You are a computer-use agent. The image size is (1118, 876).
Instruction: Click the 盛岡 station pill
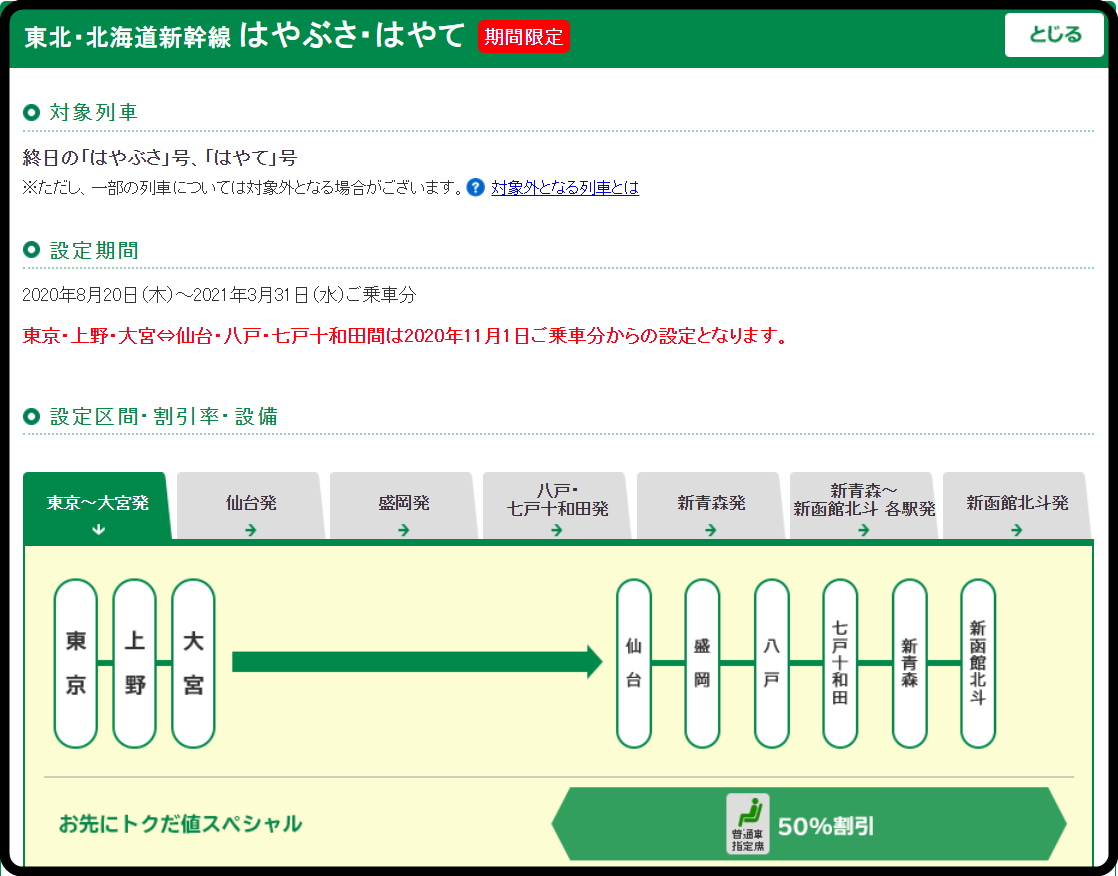[x=702, y=664]
